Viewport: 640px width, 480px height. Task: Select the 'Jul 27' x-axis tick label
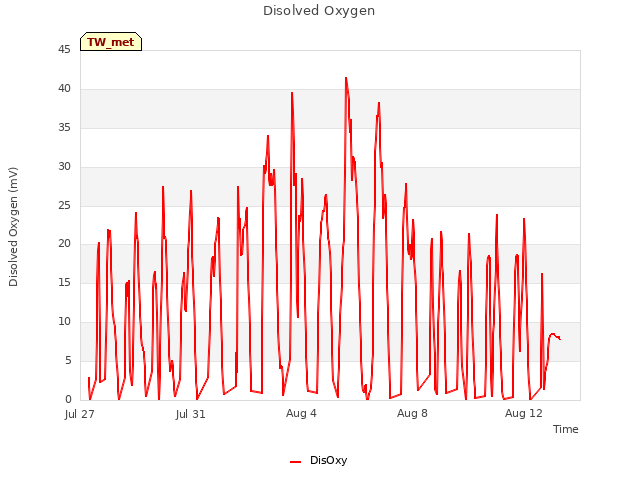(x=80, y=414)
